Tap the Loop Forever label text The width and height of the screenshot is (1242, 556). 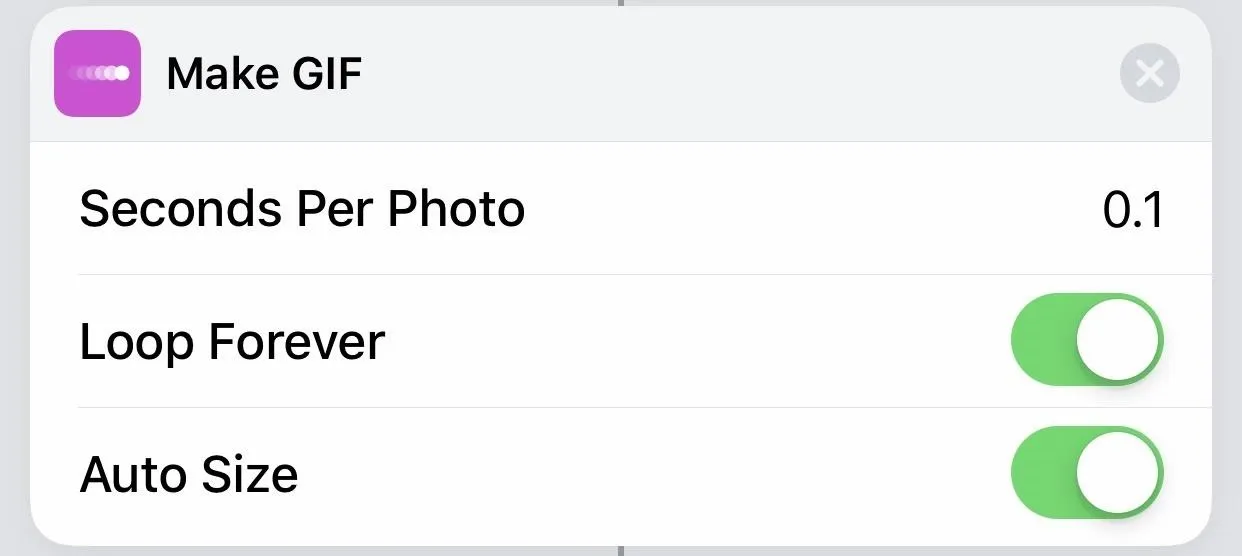(232, 341)
